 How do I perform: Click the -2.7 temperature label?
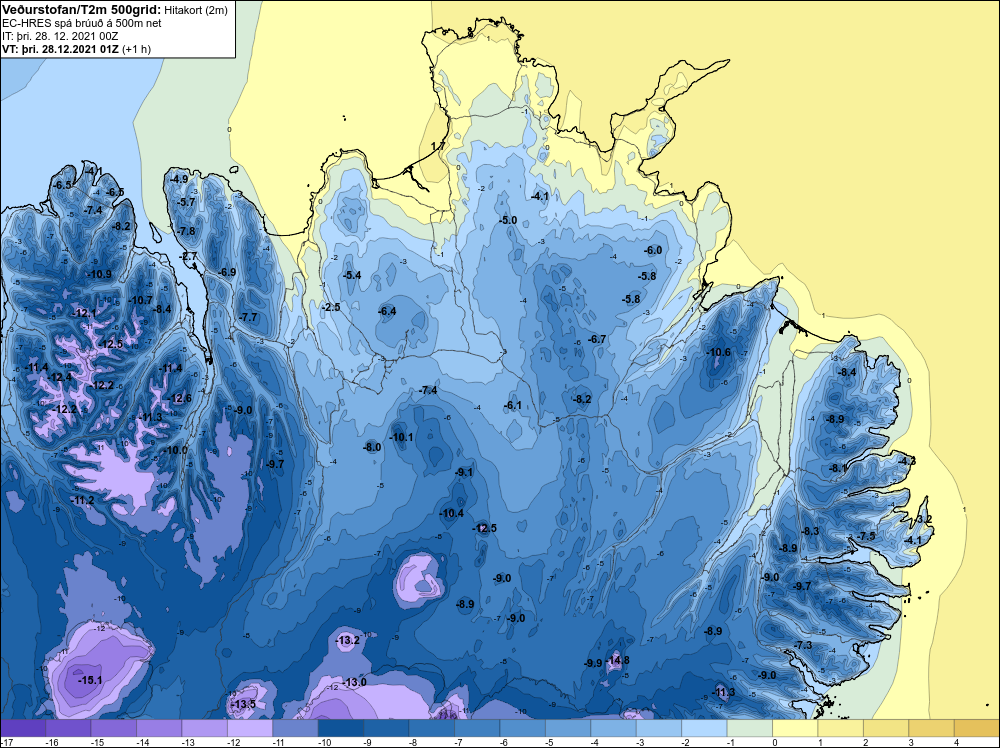coord(189,256)
